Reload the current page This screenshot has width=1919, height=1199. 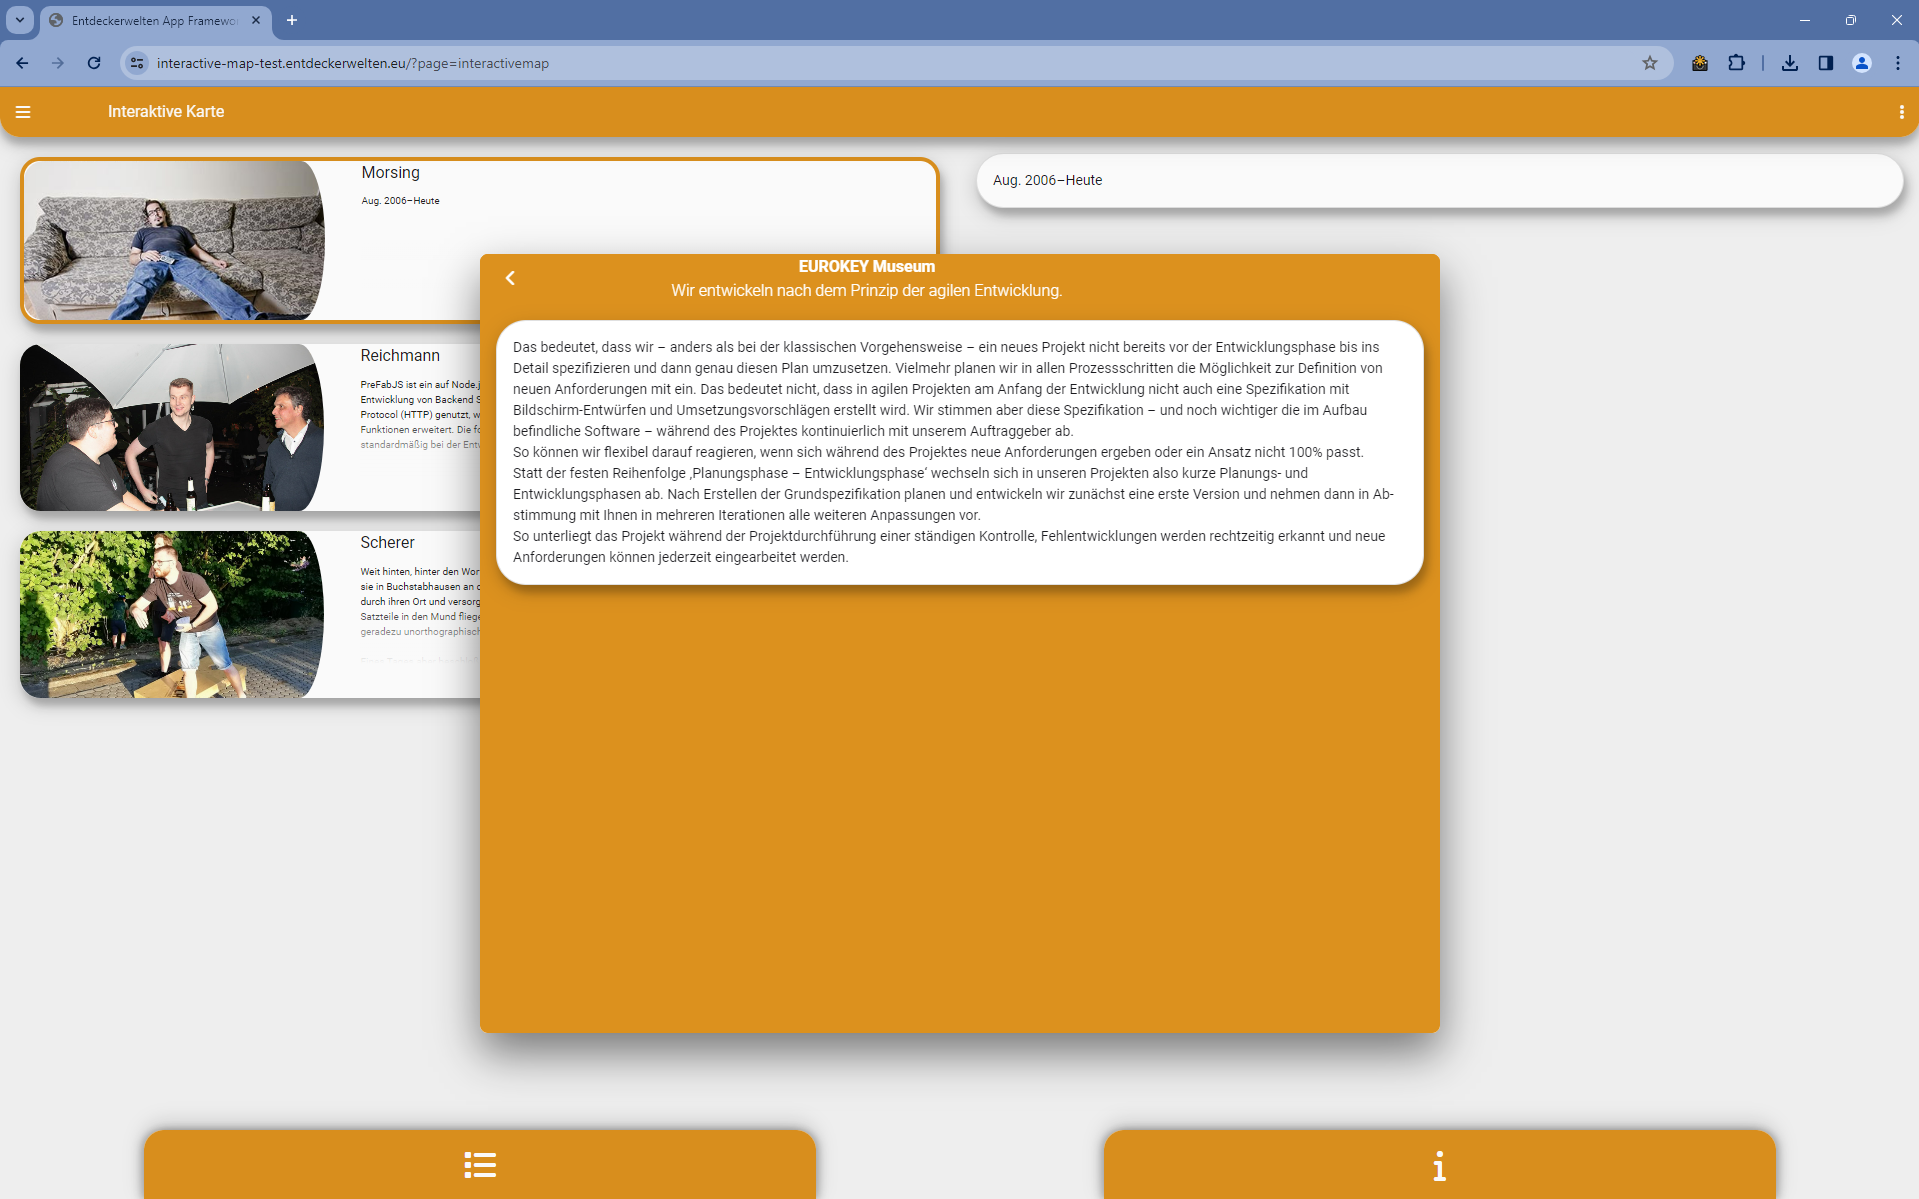94,63
